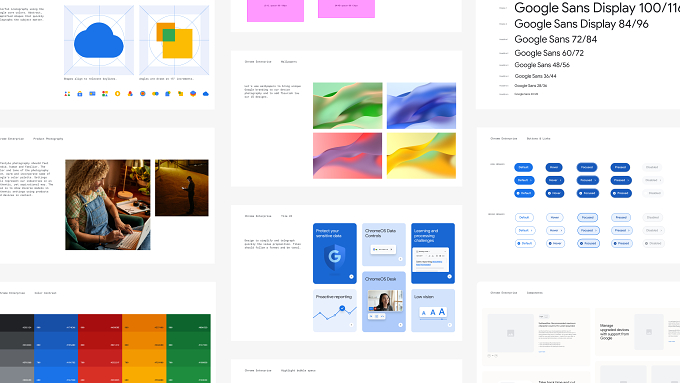Open the night photo of person standing

182,188
